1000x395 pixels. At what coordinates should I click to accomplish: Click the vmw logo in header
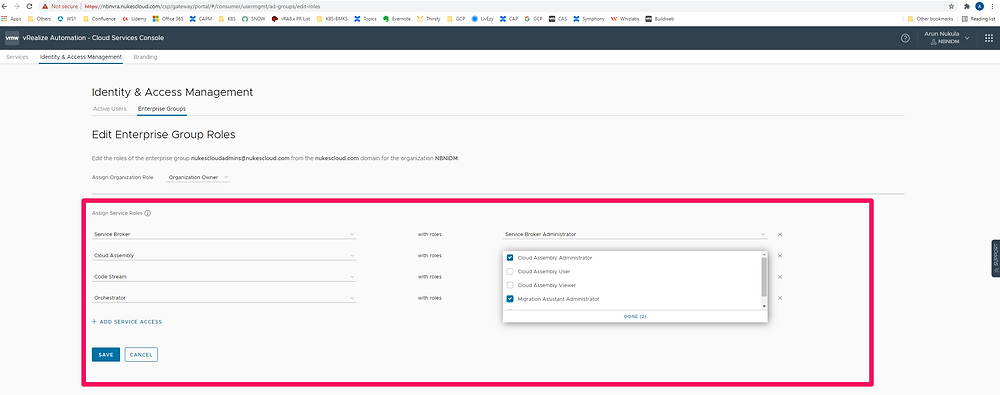click(x=12, y=38)
